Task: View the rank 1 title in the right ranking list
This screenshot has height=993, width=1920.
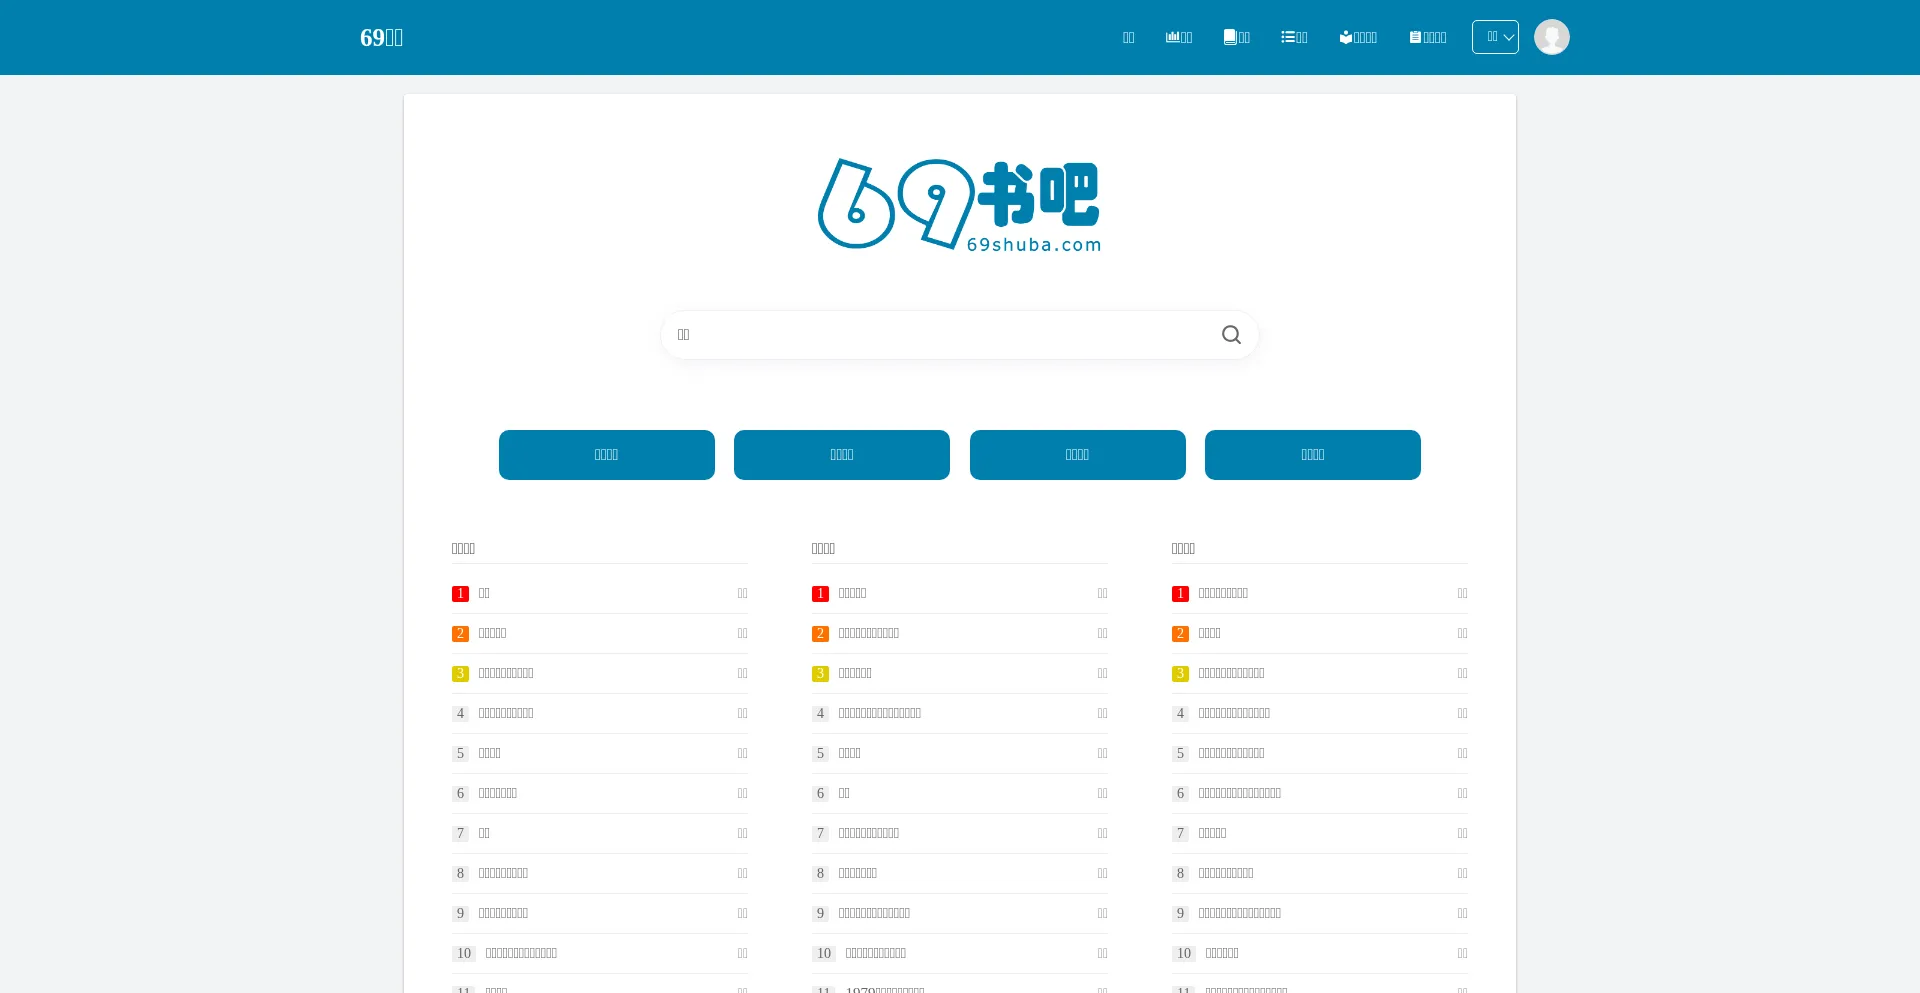Action: click(x=1223, y=593)
